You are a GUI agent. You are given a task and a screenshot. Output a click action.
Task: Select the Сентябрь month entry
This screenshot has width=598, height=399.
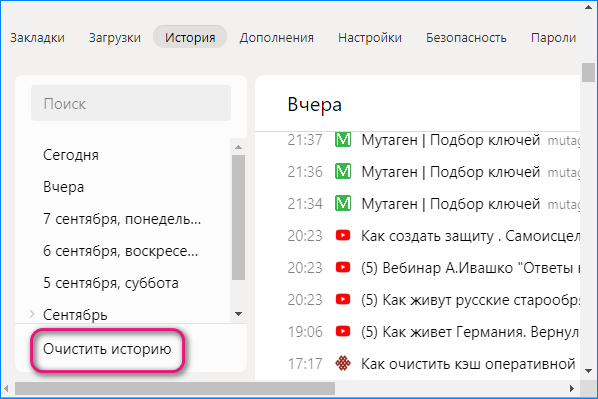[x=75, y=315]
